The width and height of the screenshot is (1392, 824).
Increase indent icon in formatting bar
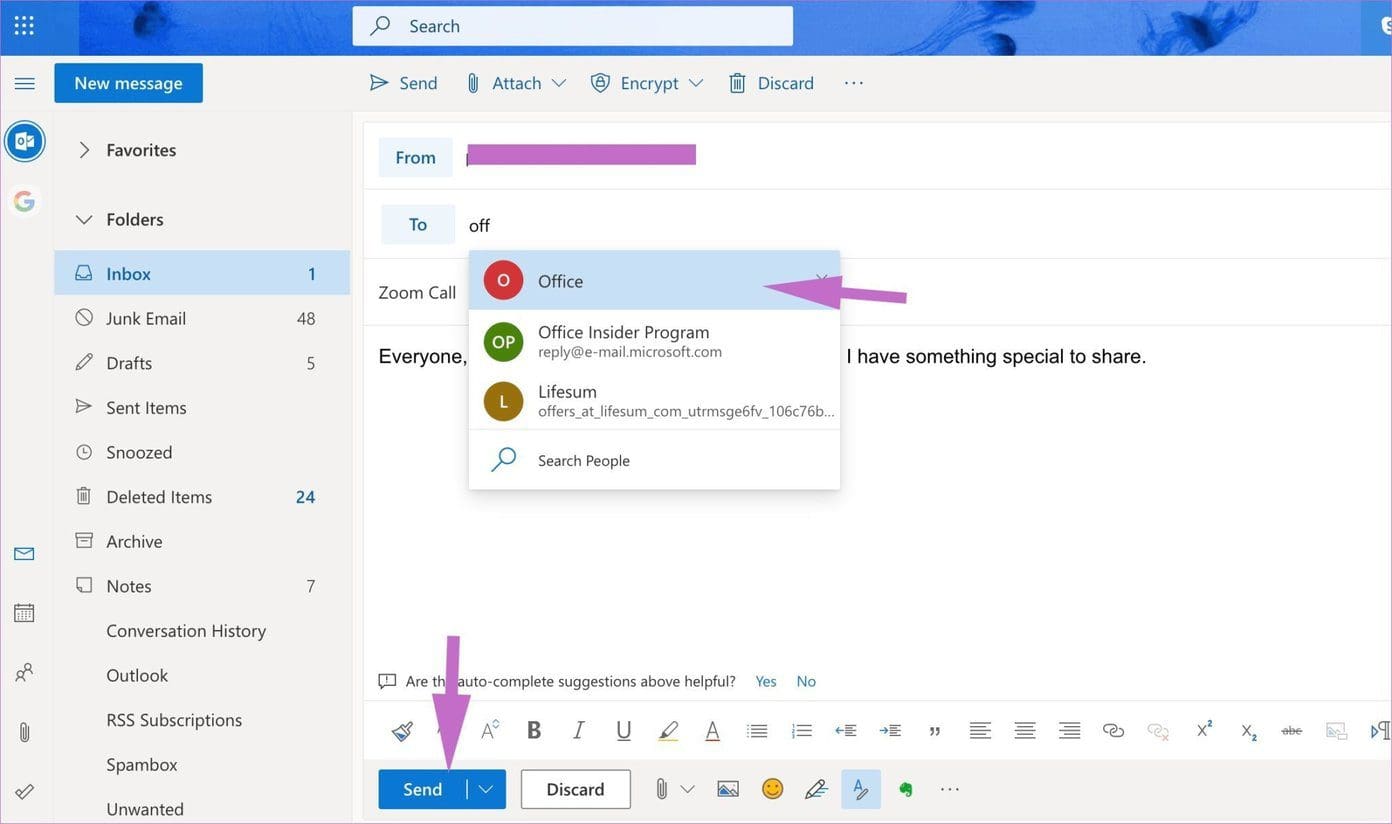(890, 731)
